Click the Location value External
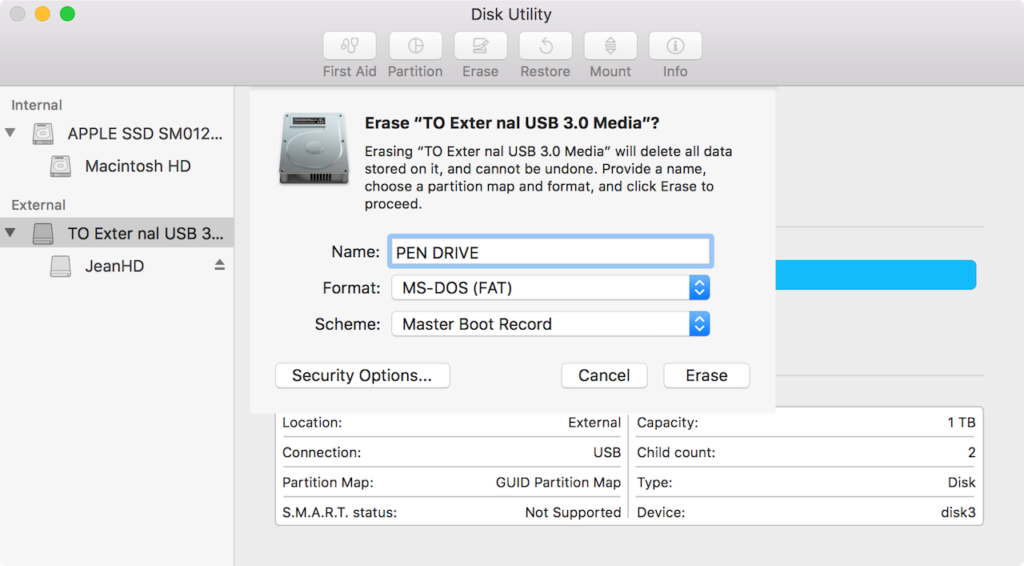Image resolution: width=1024 pixels, height=566 pixels. 594,422
